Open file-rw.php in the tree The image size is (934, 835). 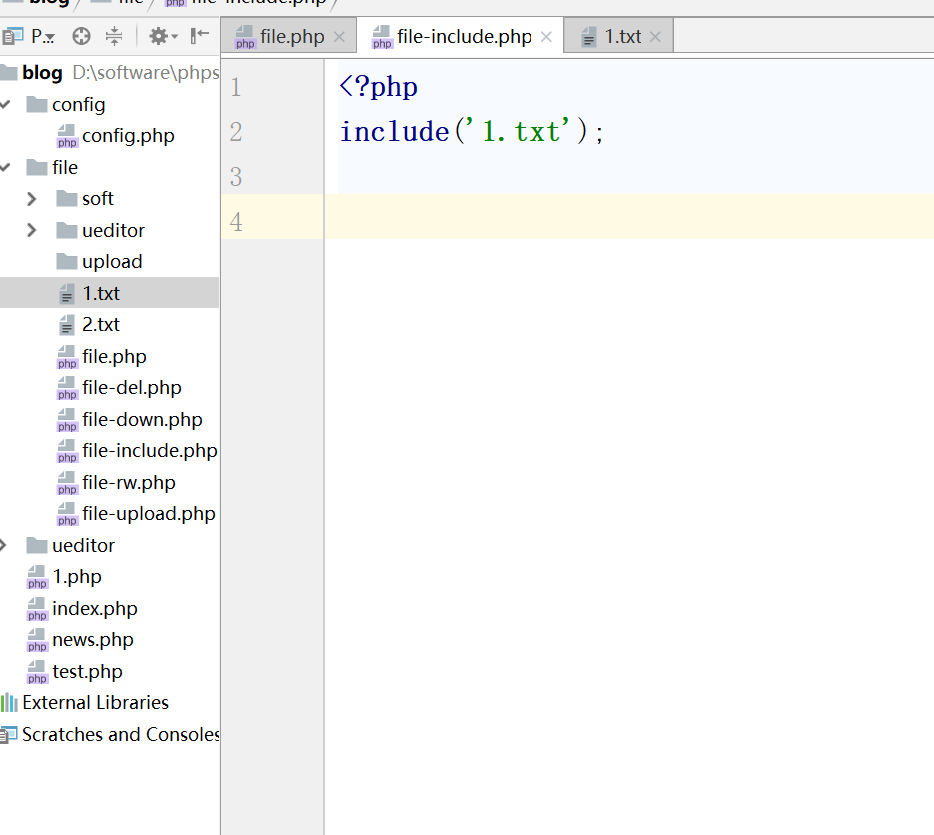(x=129, y=482)
